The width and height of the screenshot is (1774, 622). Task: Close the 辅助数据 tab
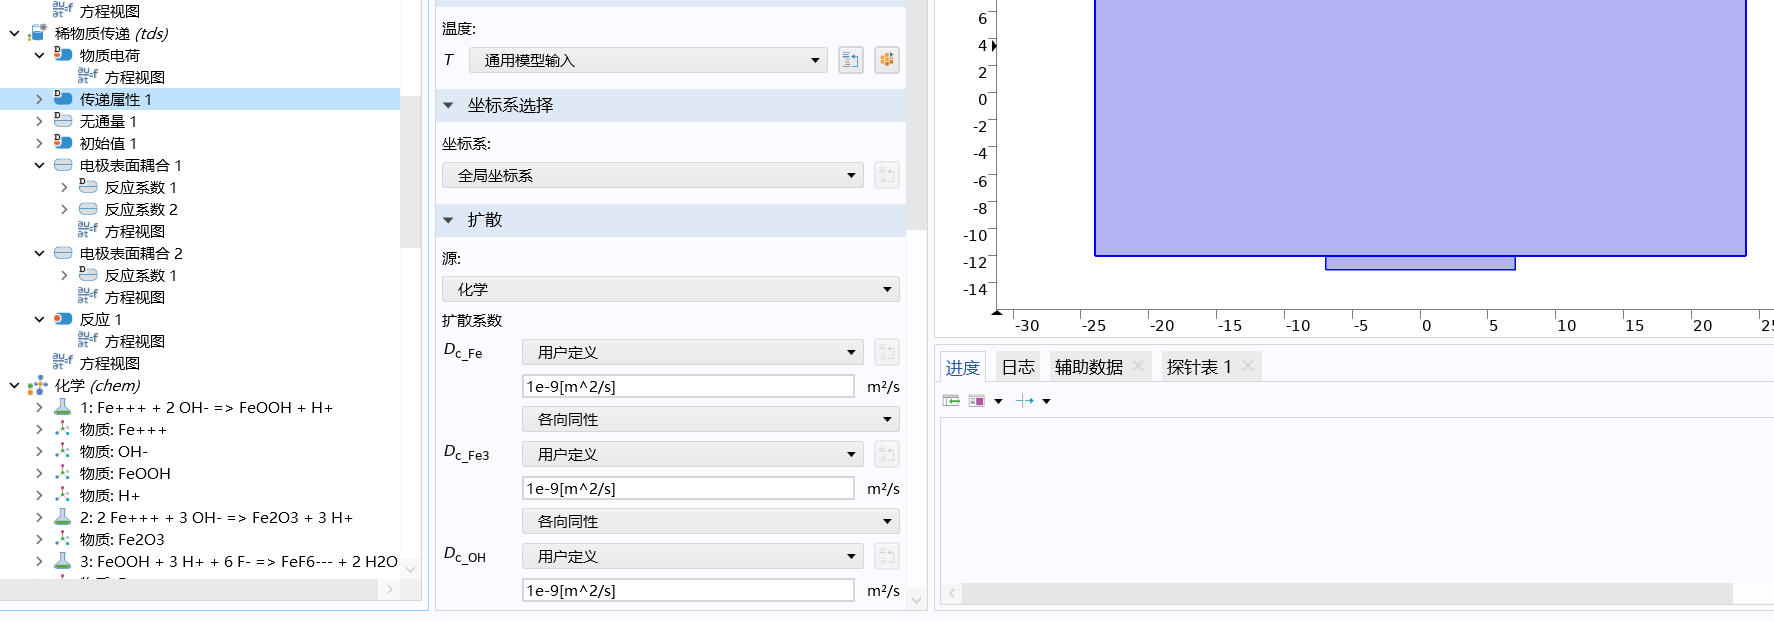click(x=1138, y=366)
